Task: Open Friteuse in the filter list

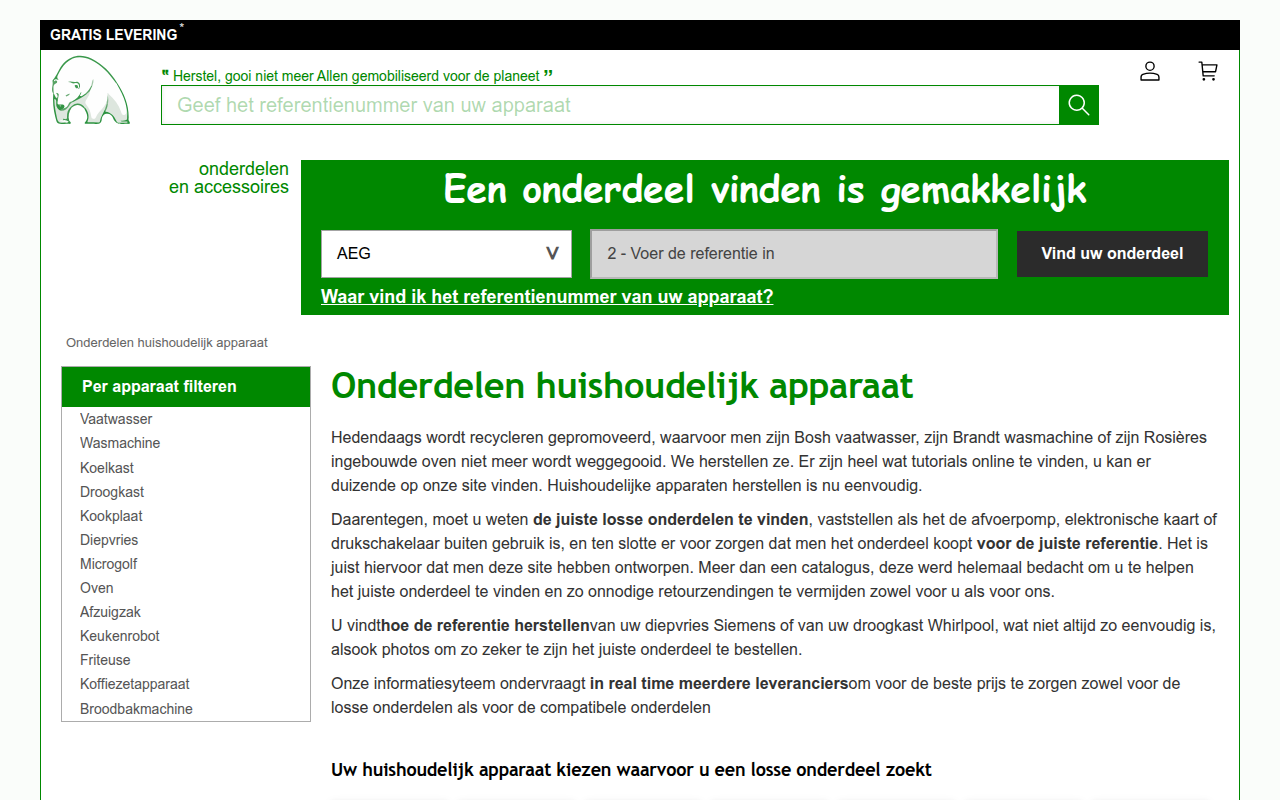Action: click(105, 660)
